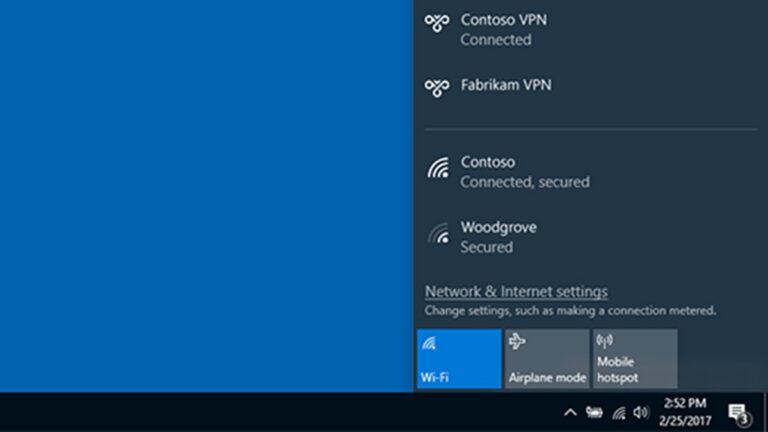Viewport: 768px width, 432px height.
Task: Open Network & Internet settings
Action: click(x=516, y=291)
